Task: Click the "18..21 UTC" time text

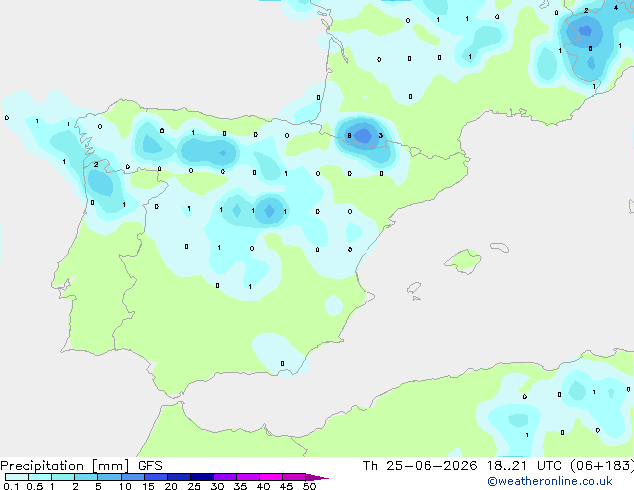Action: 524,466
